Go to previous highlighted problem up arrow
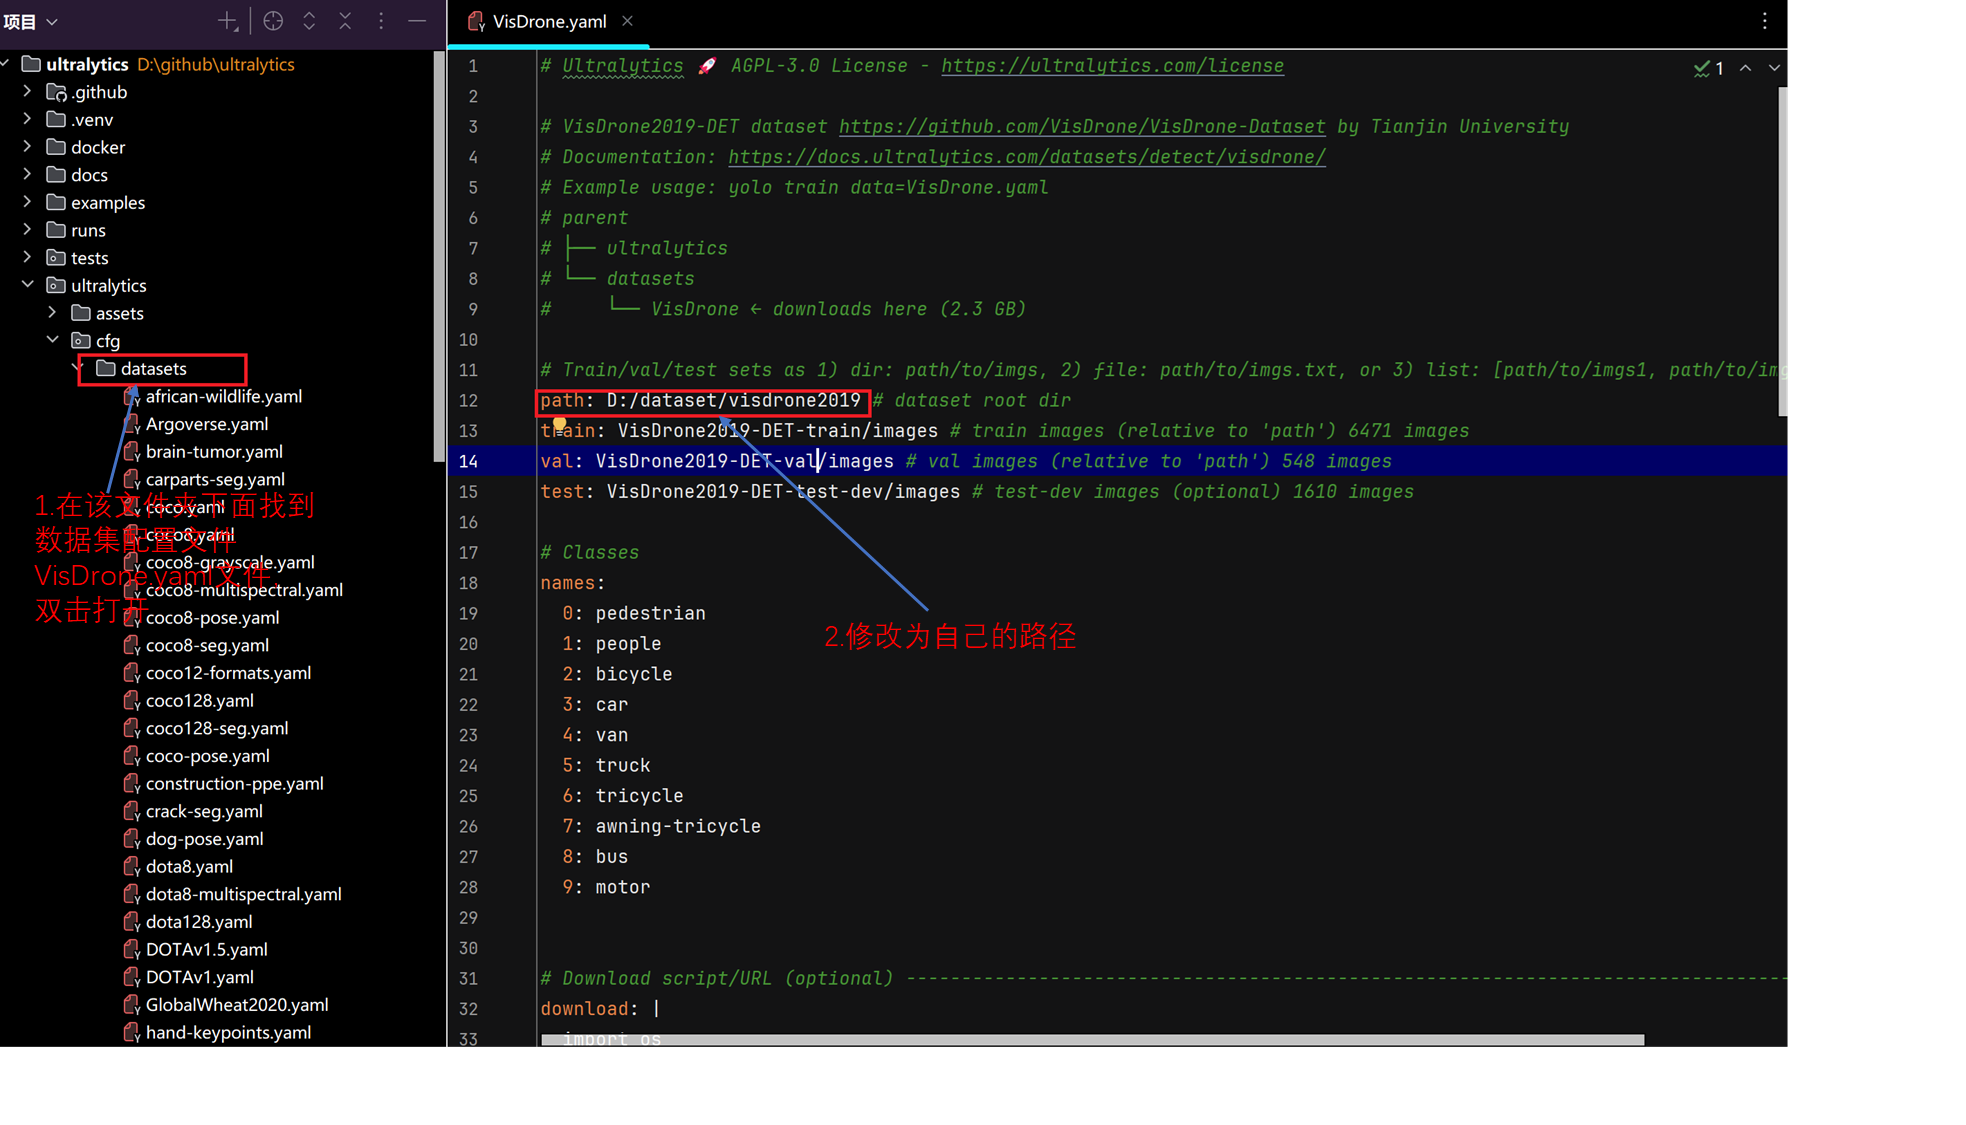This screenshot has height=1125, width=1966. click(1745, 68)
